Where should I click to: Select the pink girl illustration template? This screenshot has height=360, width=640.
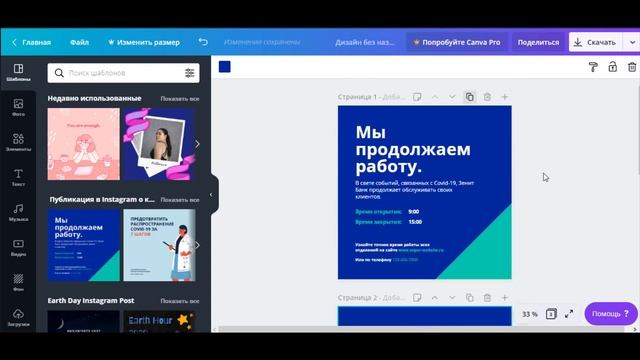(x=84, y=144)
